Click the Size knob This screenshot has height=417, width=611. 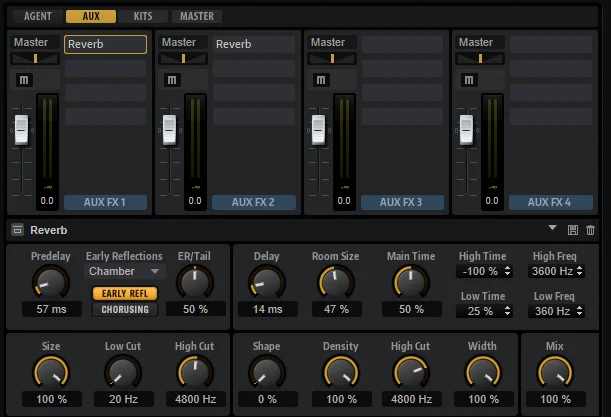(x=51, y=372)
